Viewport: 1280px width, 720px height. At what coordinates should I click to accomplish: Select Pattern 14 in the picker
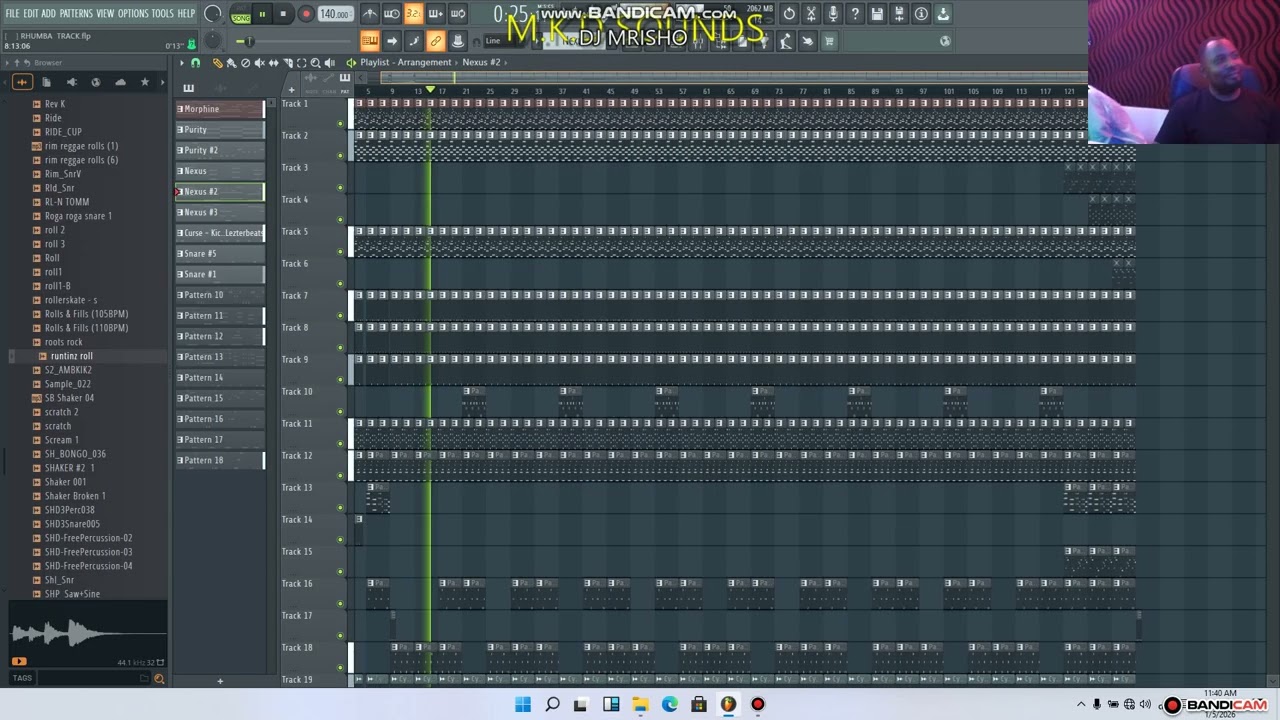click(x=220, y=377)
